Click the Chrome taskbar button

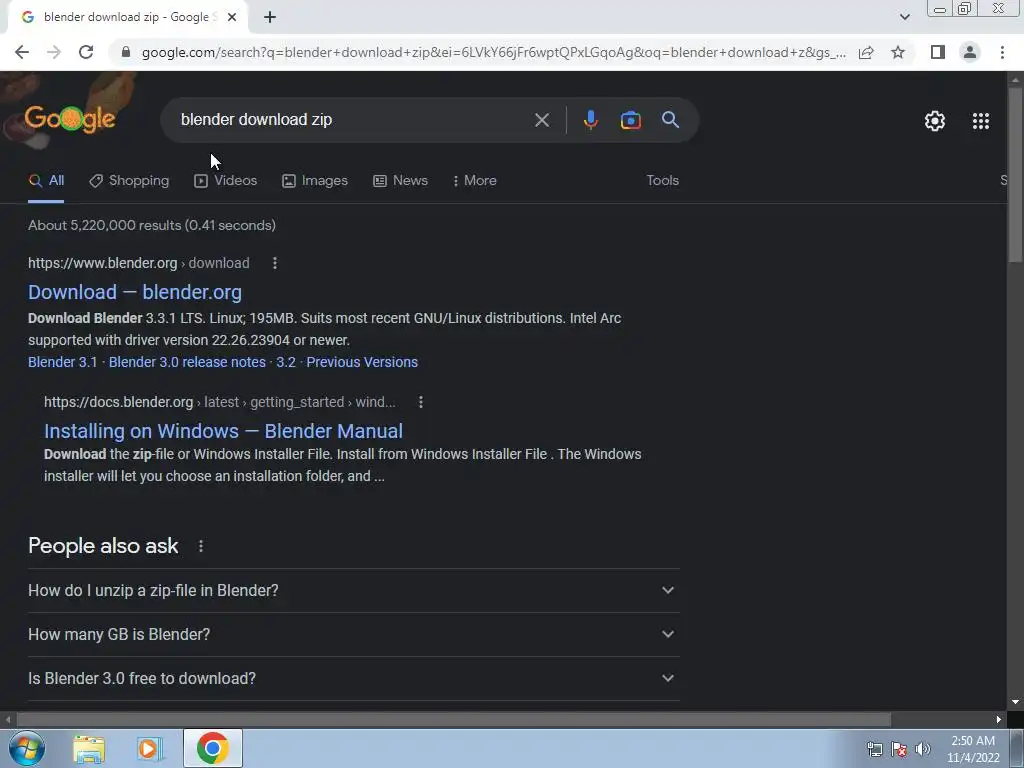(213, 748)
